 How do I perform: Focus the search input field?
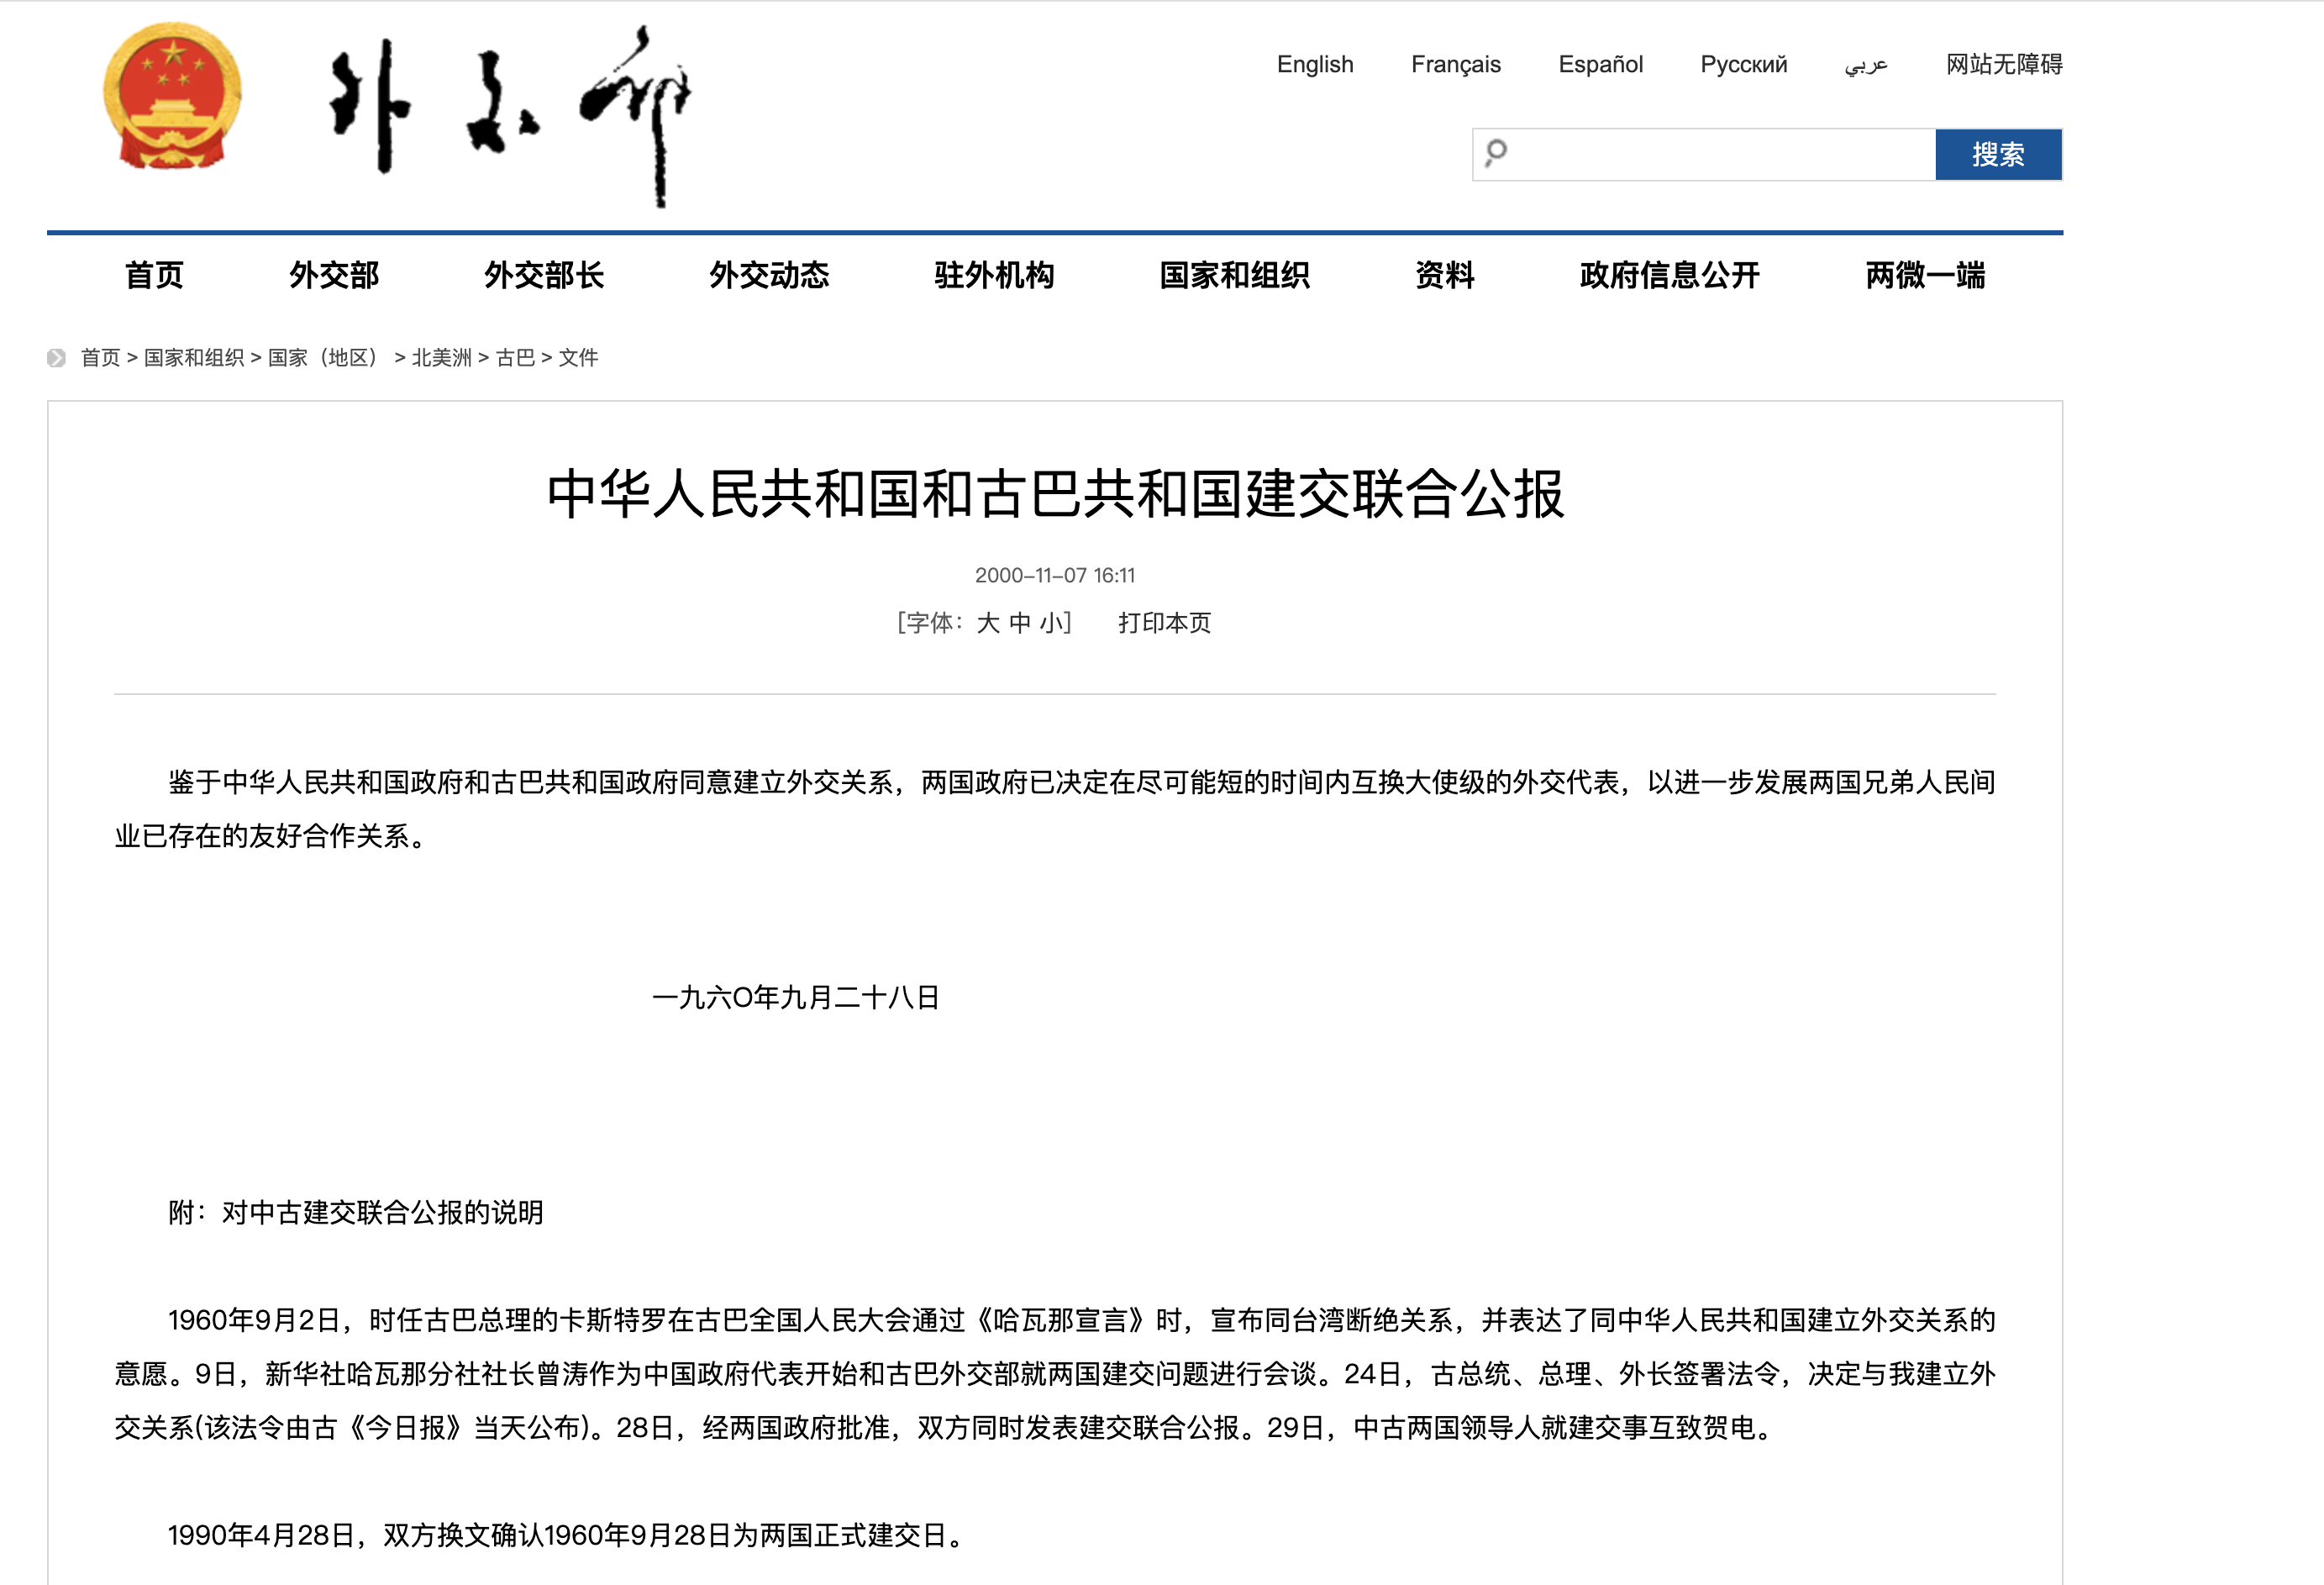[x=1704, y=154]
